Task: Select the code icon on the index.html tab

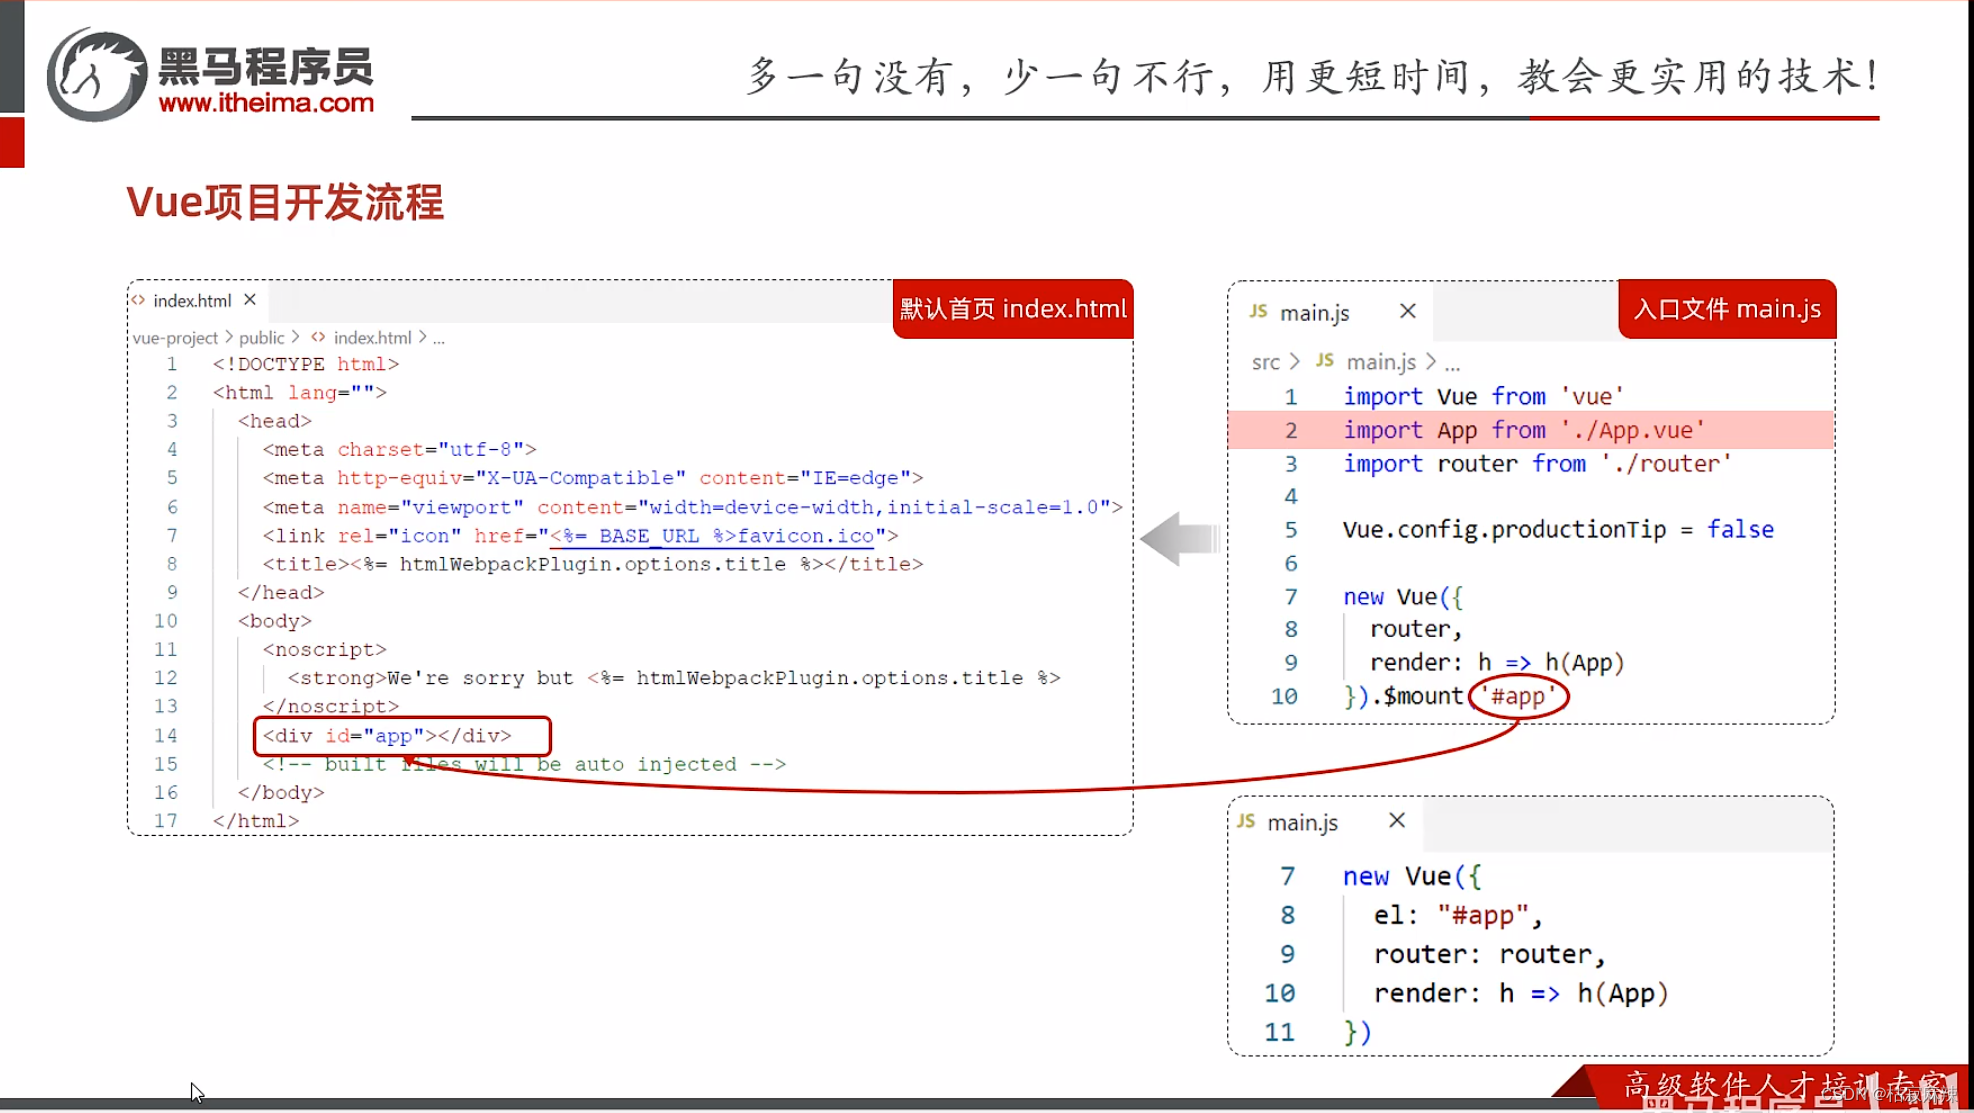Action: (x=139, y=299)
